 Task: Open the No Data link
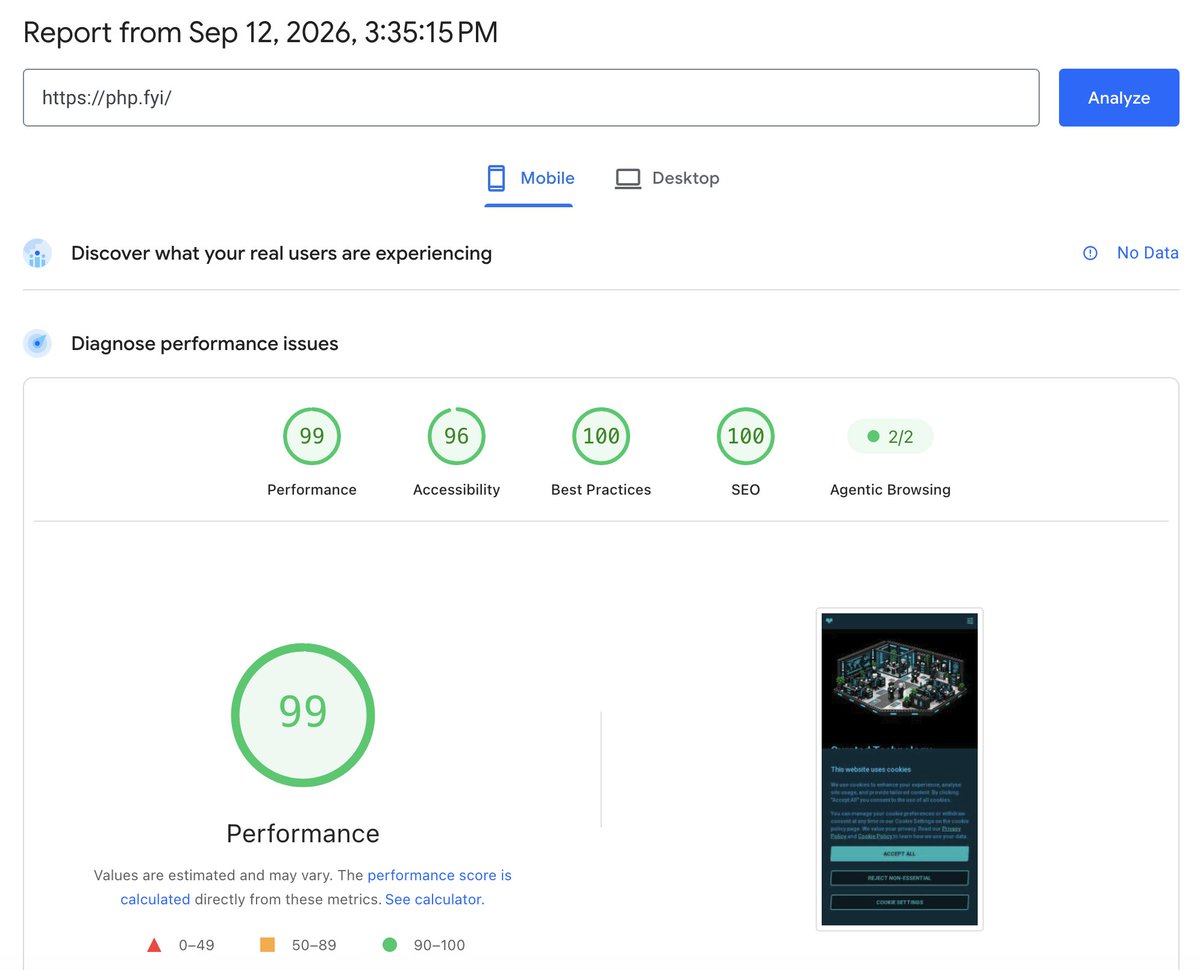(x=1147, y=253)
